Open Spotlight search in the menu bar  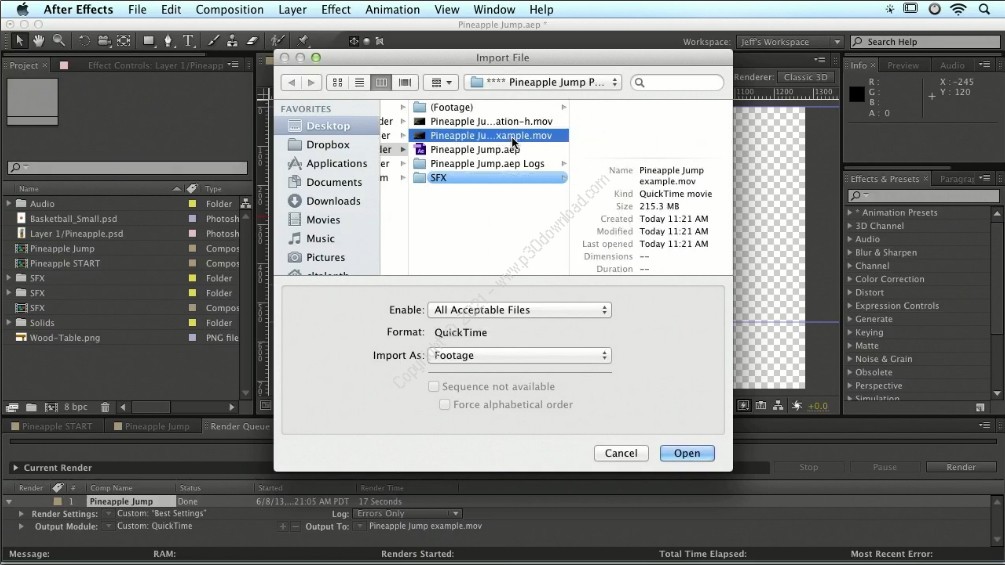984,9
